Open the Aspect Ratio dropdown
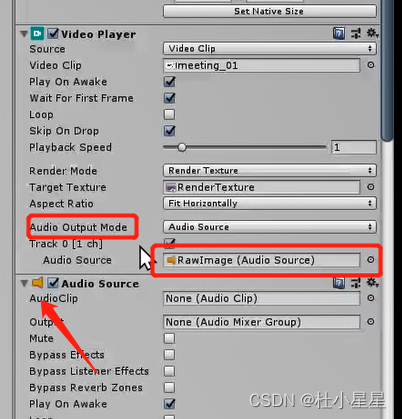This screenshot has width=402, height=419. 270,203
